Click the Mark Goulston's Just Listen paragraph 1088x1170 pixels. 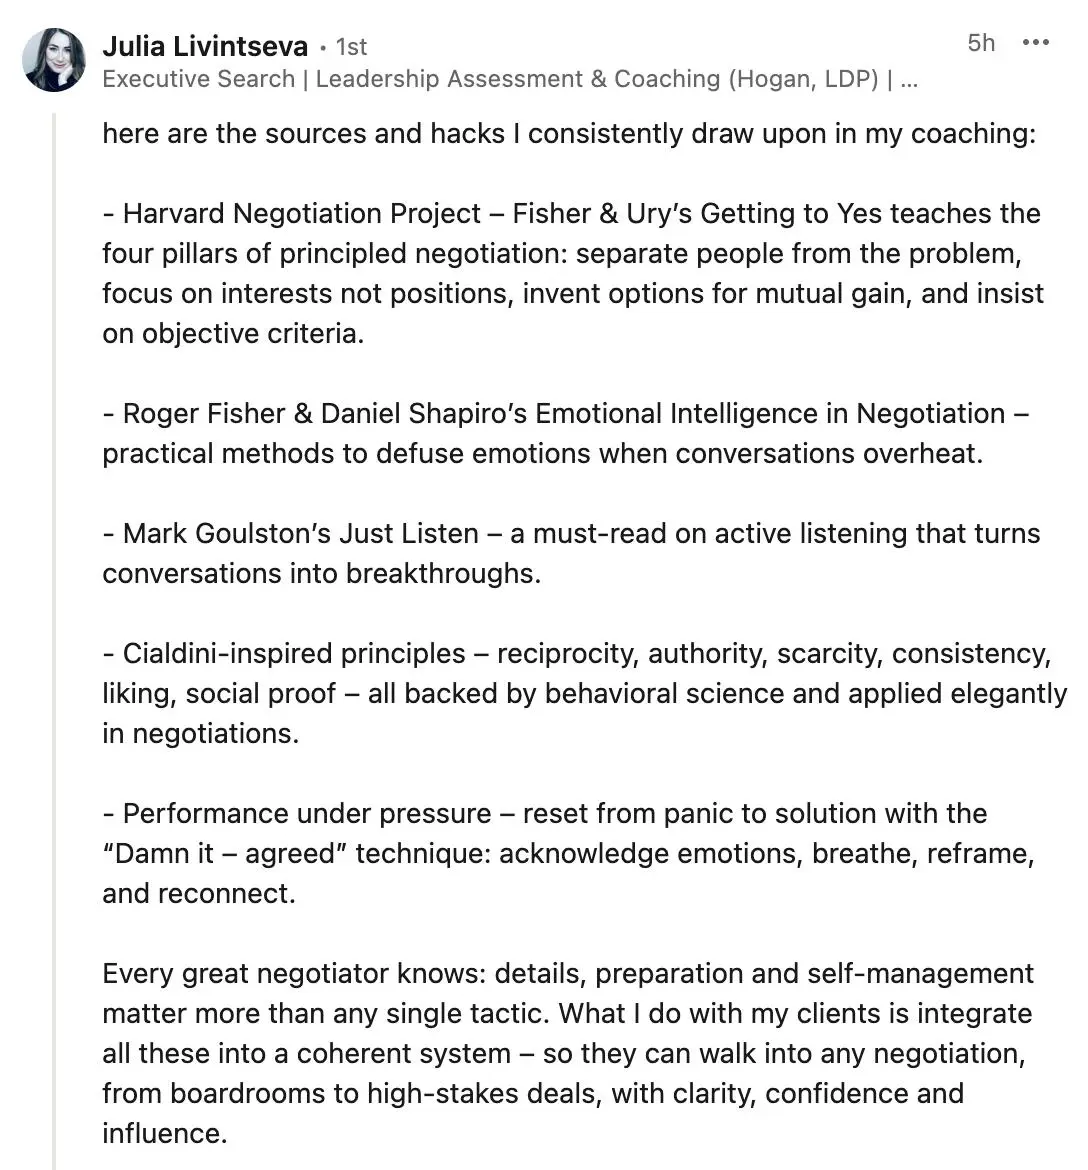572,554
